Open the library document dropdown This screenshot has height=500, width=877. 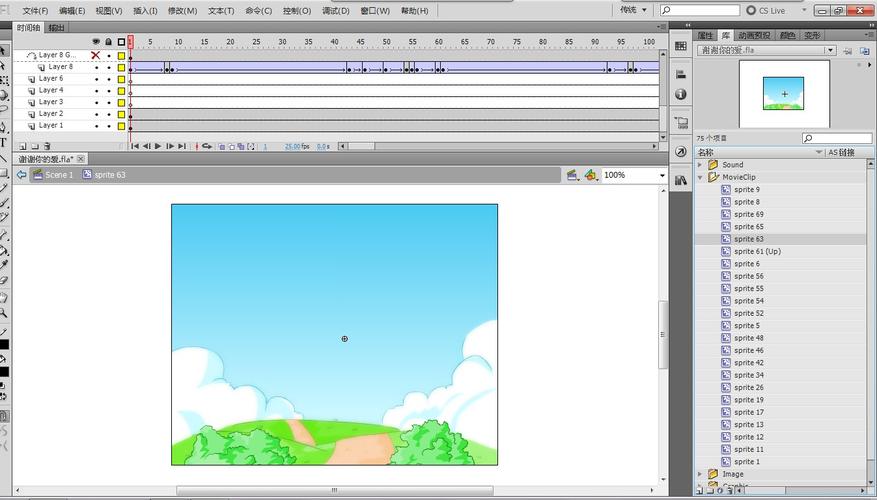pyautogui.click(x=831, y=50)
